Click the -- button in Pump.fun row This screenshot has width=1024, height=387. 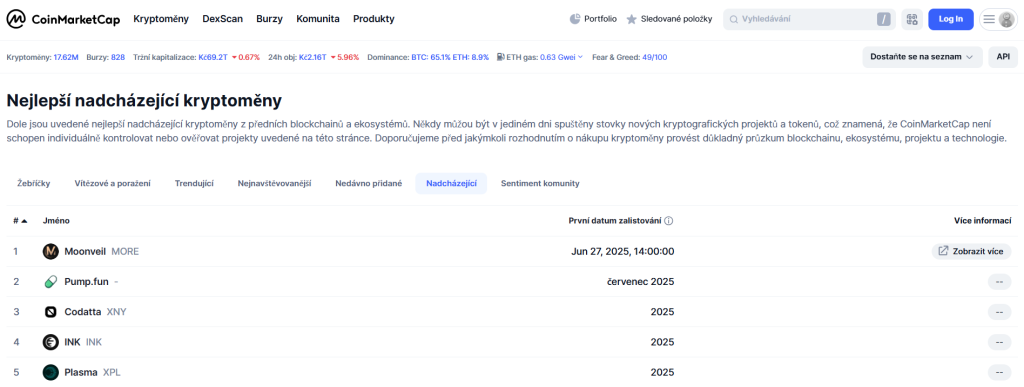click(999, 282)
